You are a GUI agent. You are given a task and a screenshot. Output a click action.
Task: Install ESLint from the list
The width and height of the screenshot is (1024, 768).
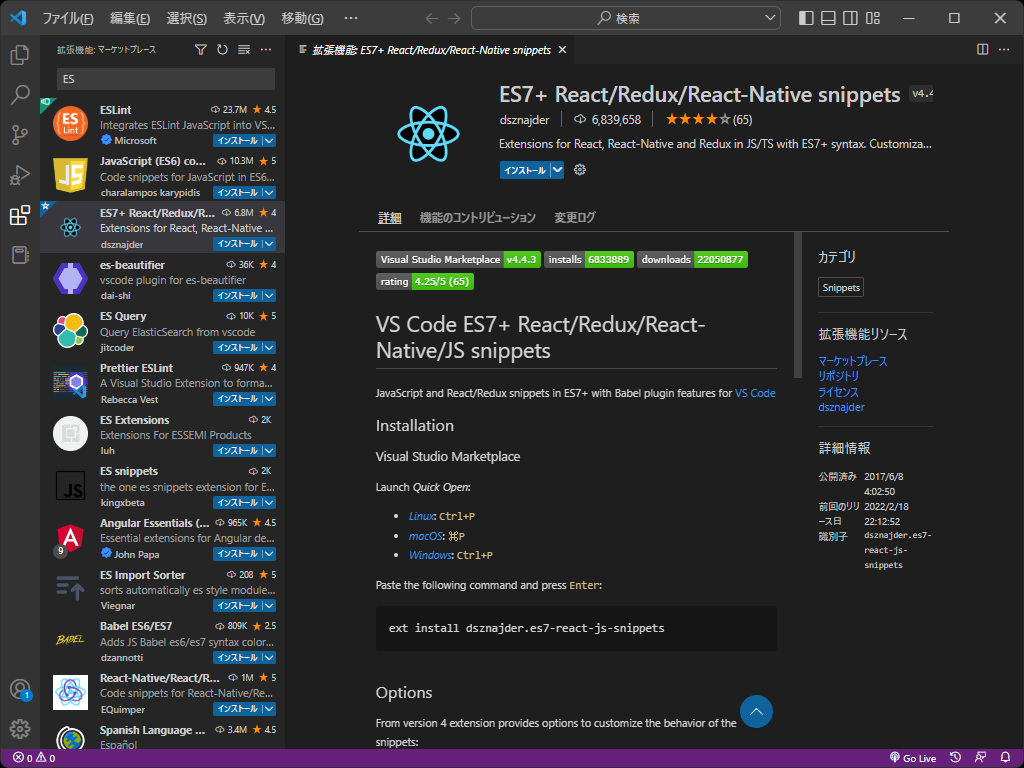pyautogui.click(x=238, y=140)
